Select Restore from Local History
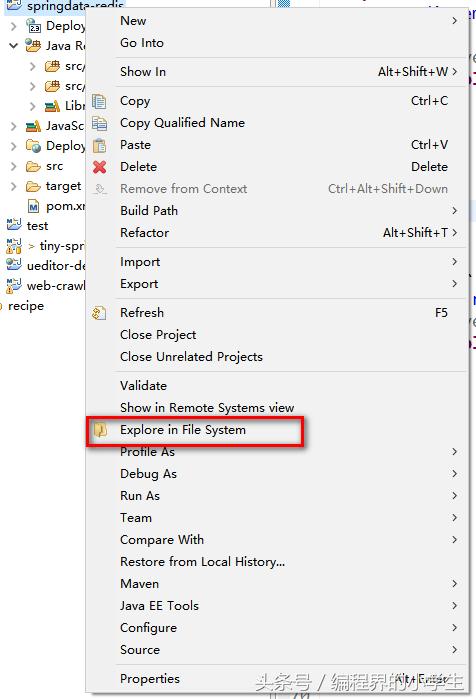This screenshot has width=476, height=699. click(x=202, y=562)
